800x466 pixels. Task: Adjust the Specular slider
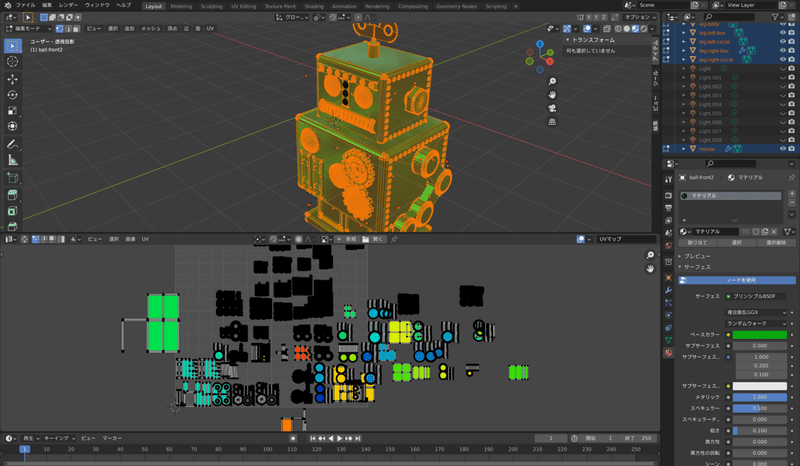coord(760,408)
